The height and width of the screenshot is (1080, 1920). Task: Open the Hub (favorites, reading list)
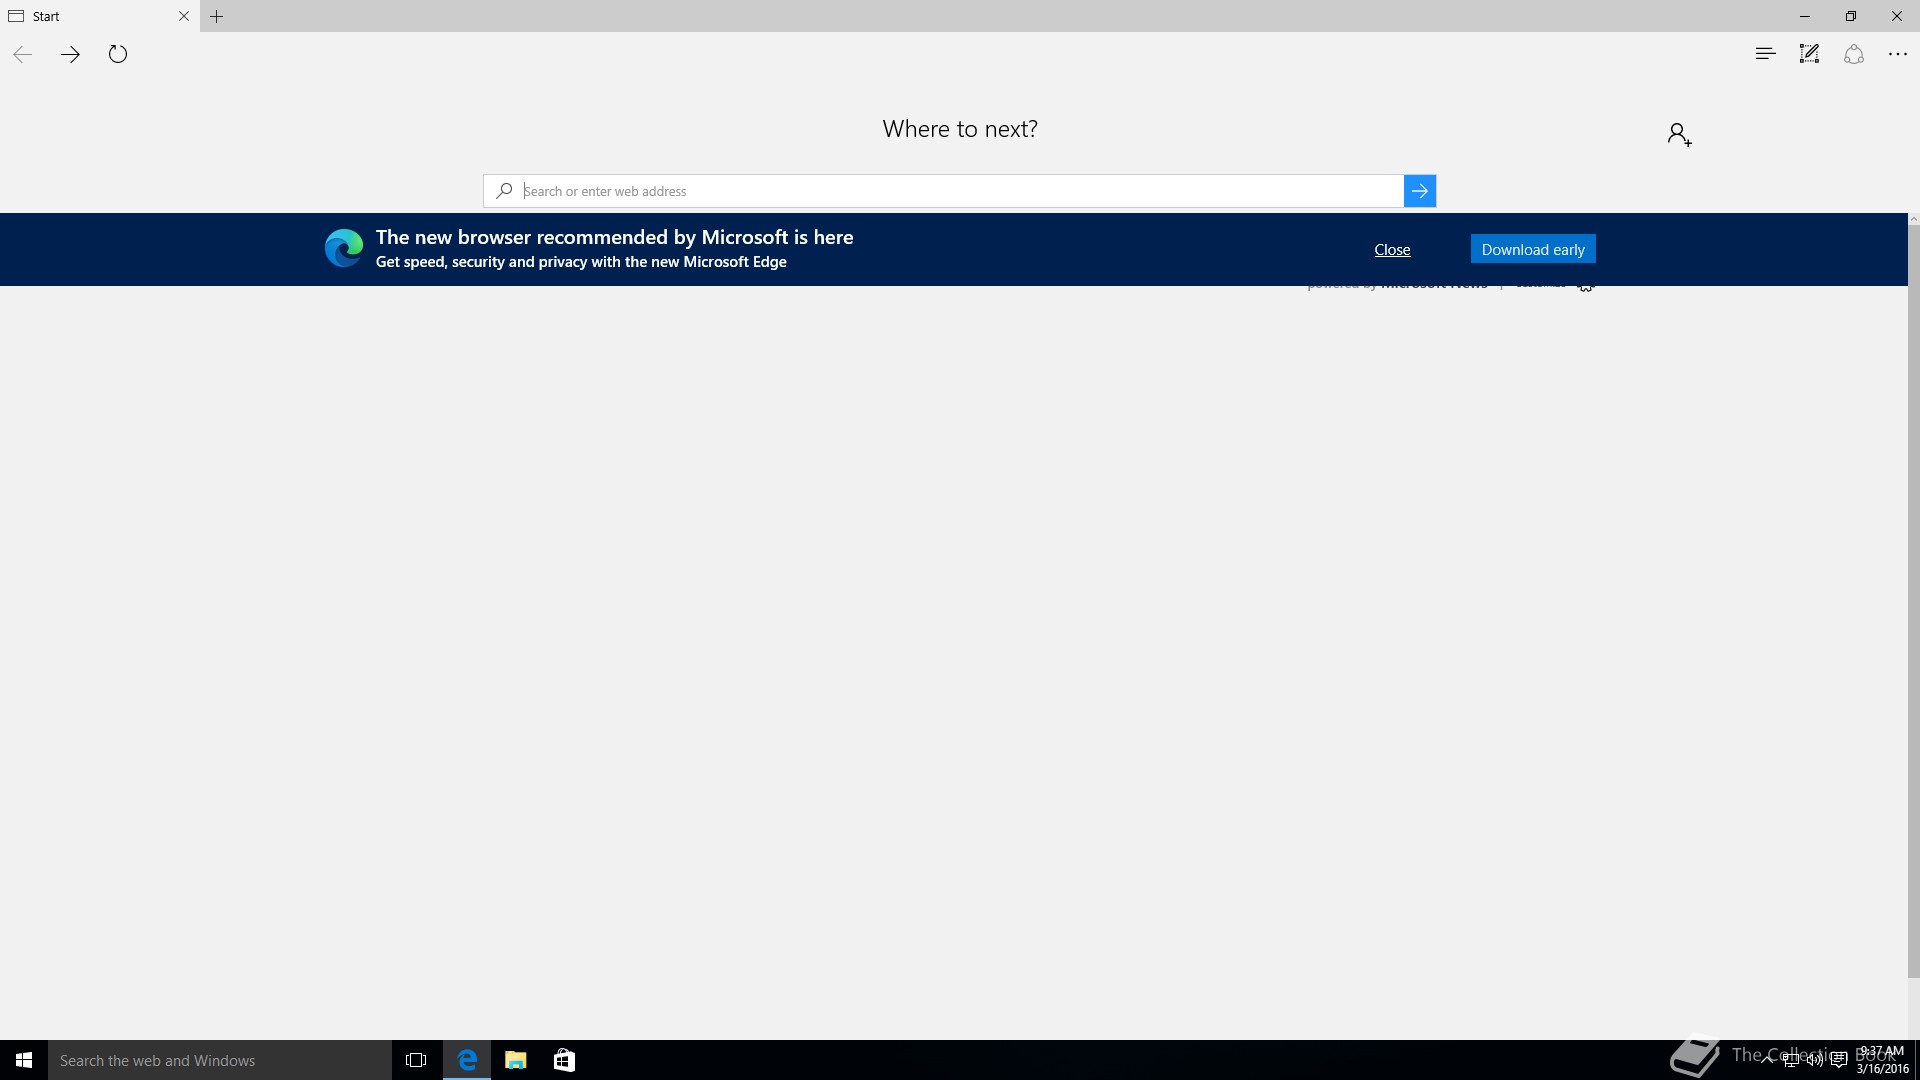tap(1765, 54)
